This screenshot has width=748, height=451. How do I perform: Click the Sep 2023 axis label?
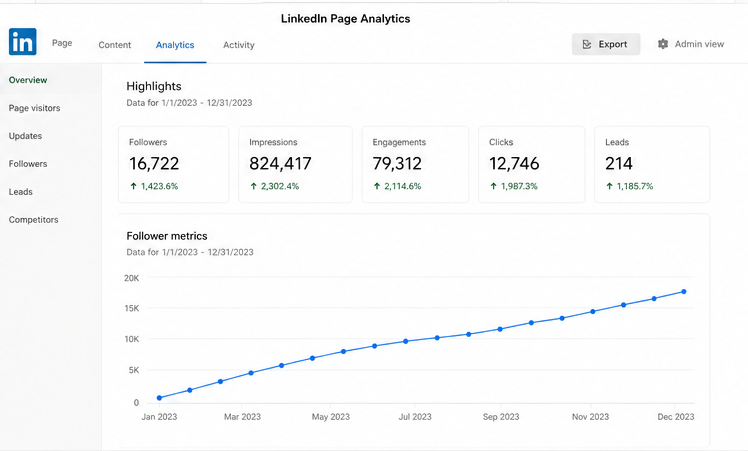pos(501,417)
